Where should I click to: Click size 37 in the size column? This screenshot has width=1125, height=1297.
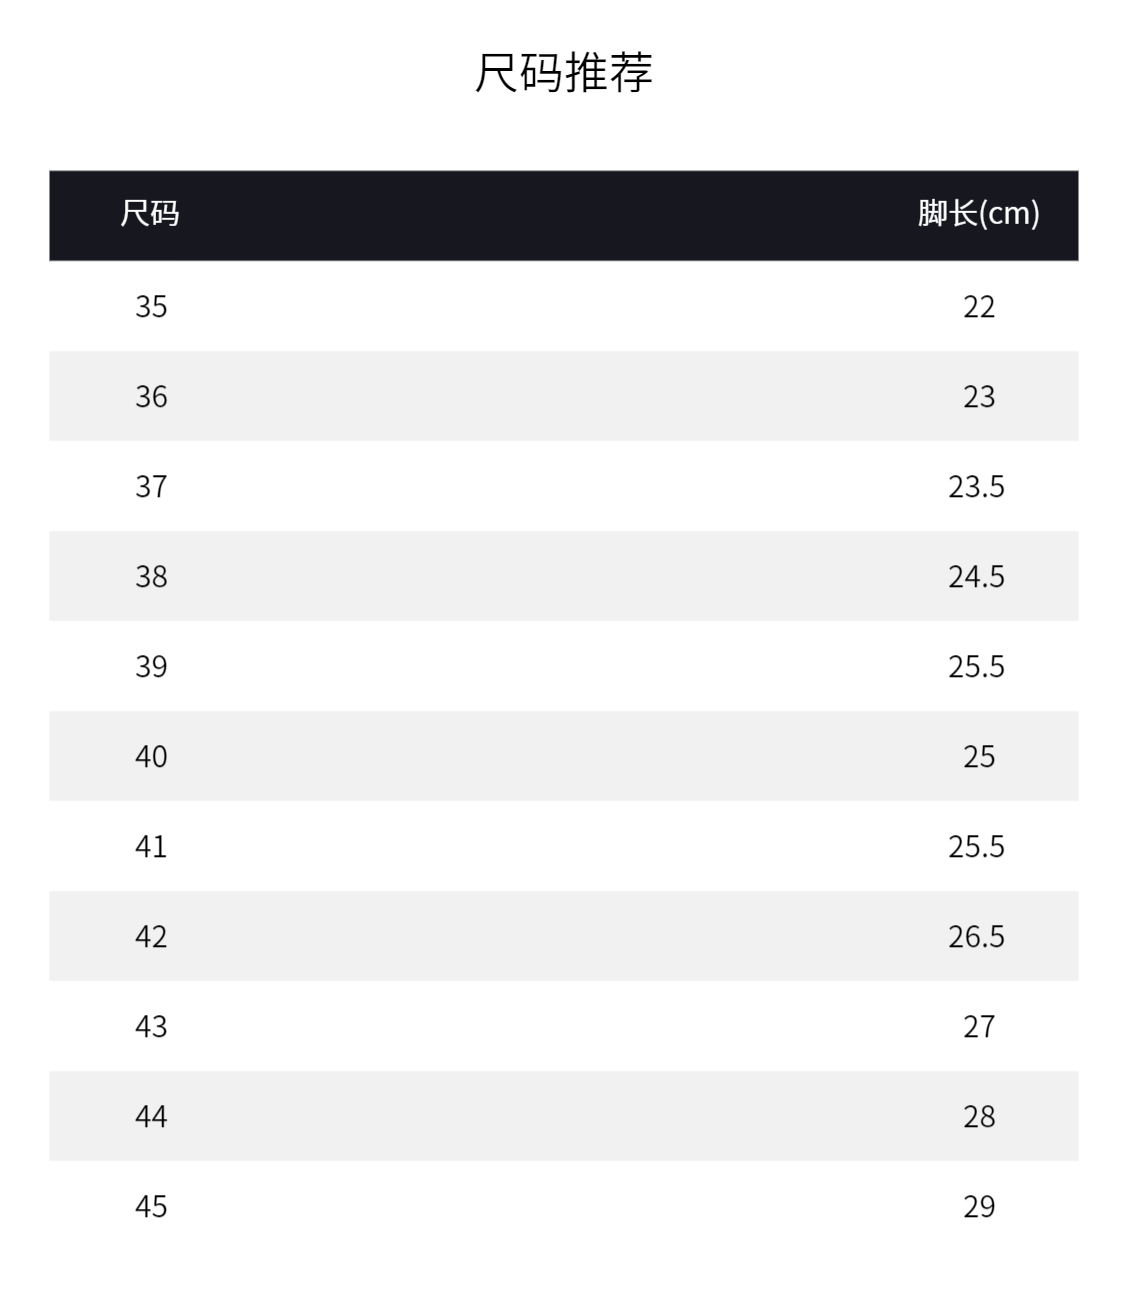click(151, 486)
